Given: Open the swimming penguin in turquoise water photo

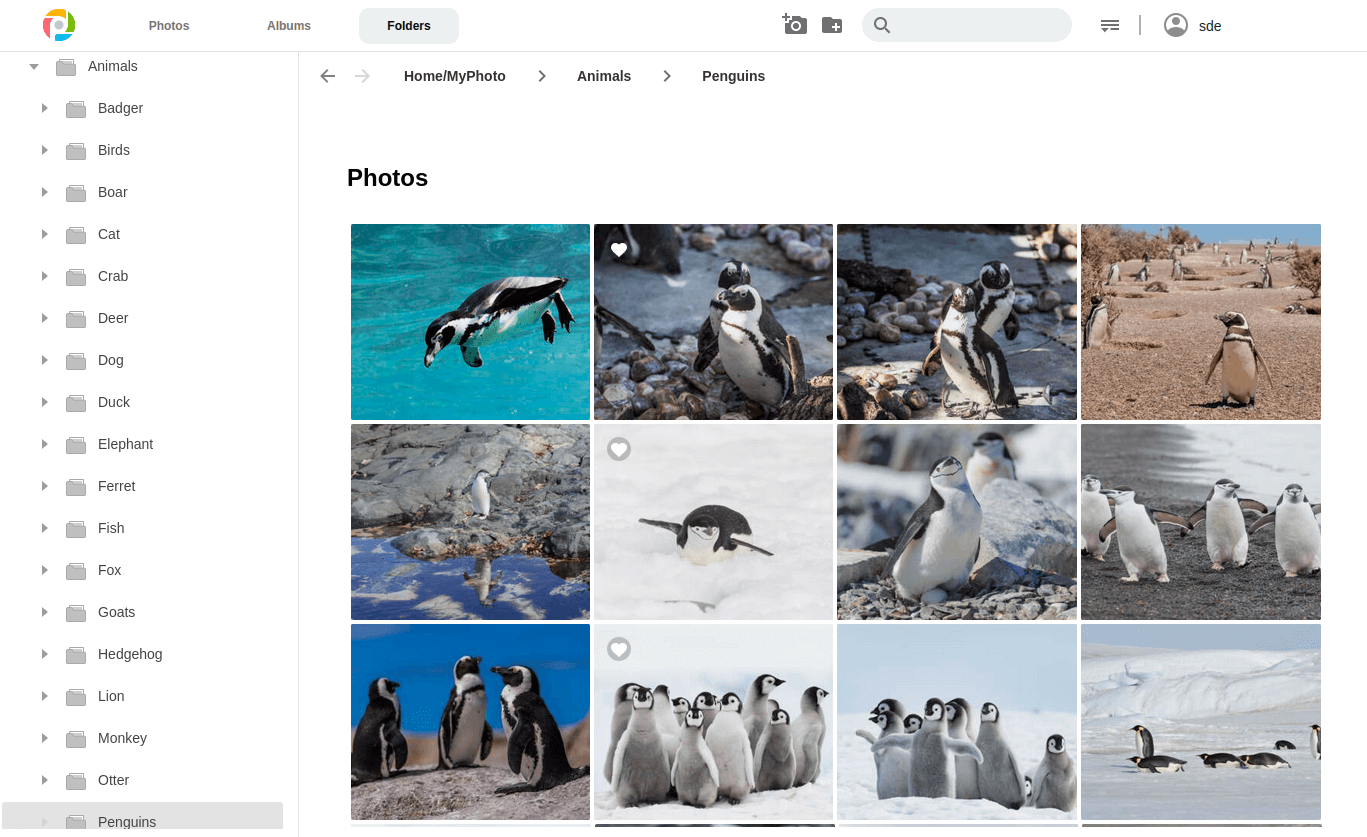Looking at the screenshot, I should (470, 322).
